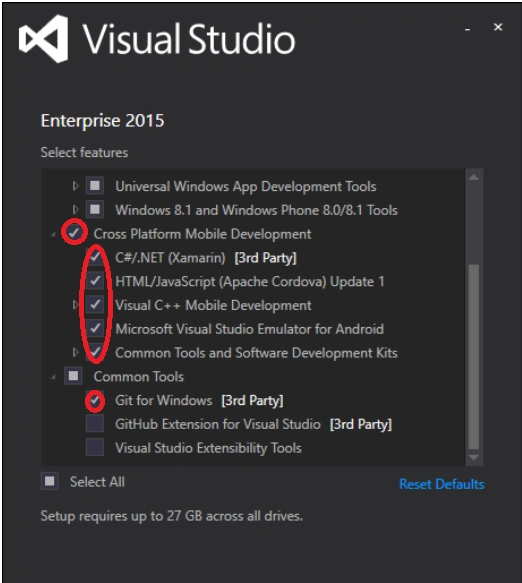Uncheck Microsoft Visual Studio Emulator for Android
522x583 pixels.
[95, 328]
